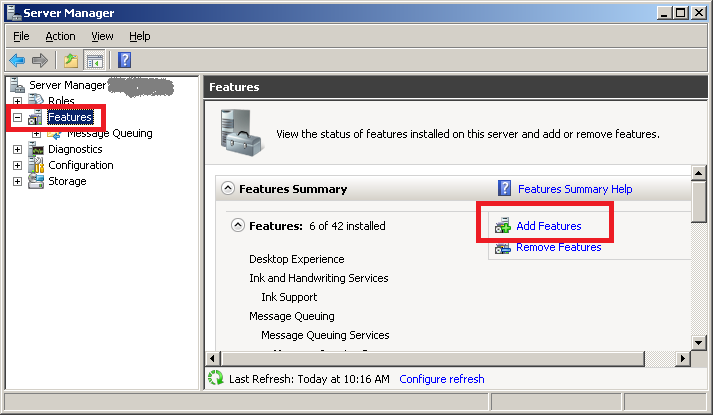Click the Configuration tree icon
This screenshot has width=713, height=415.
[36, 165]
